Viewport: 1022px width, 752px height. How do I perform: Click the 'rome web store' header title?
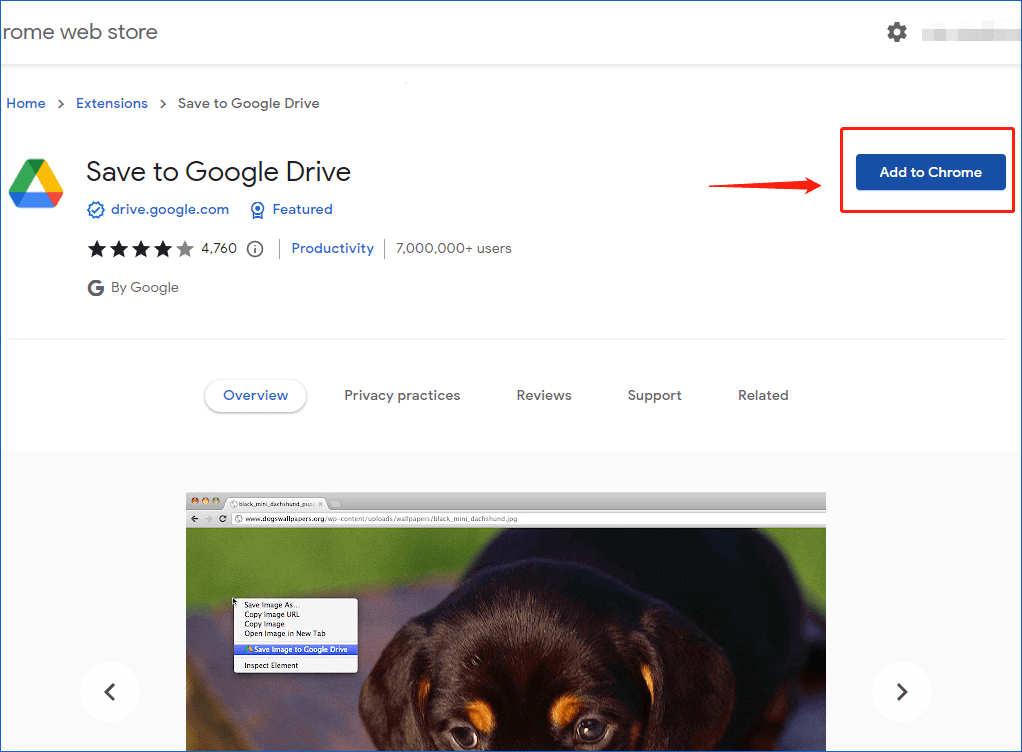coord(80,32)
